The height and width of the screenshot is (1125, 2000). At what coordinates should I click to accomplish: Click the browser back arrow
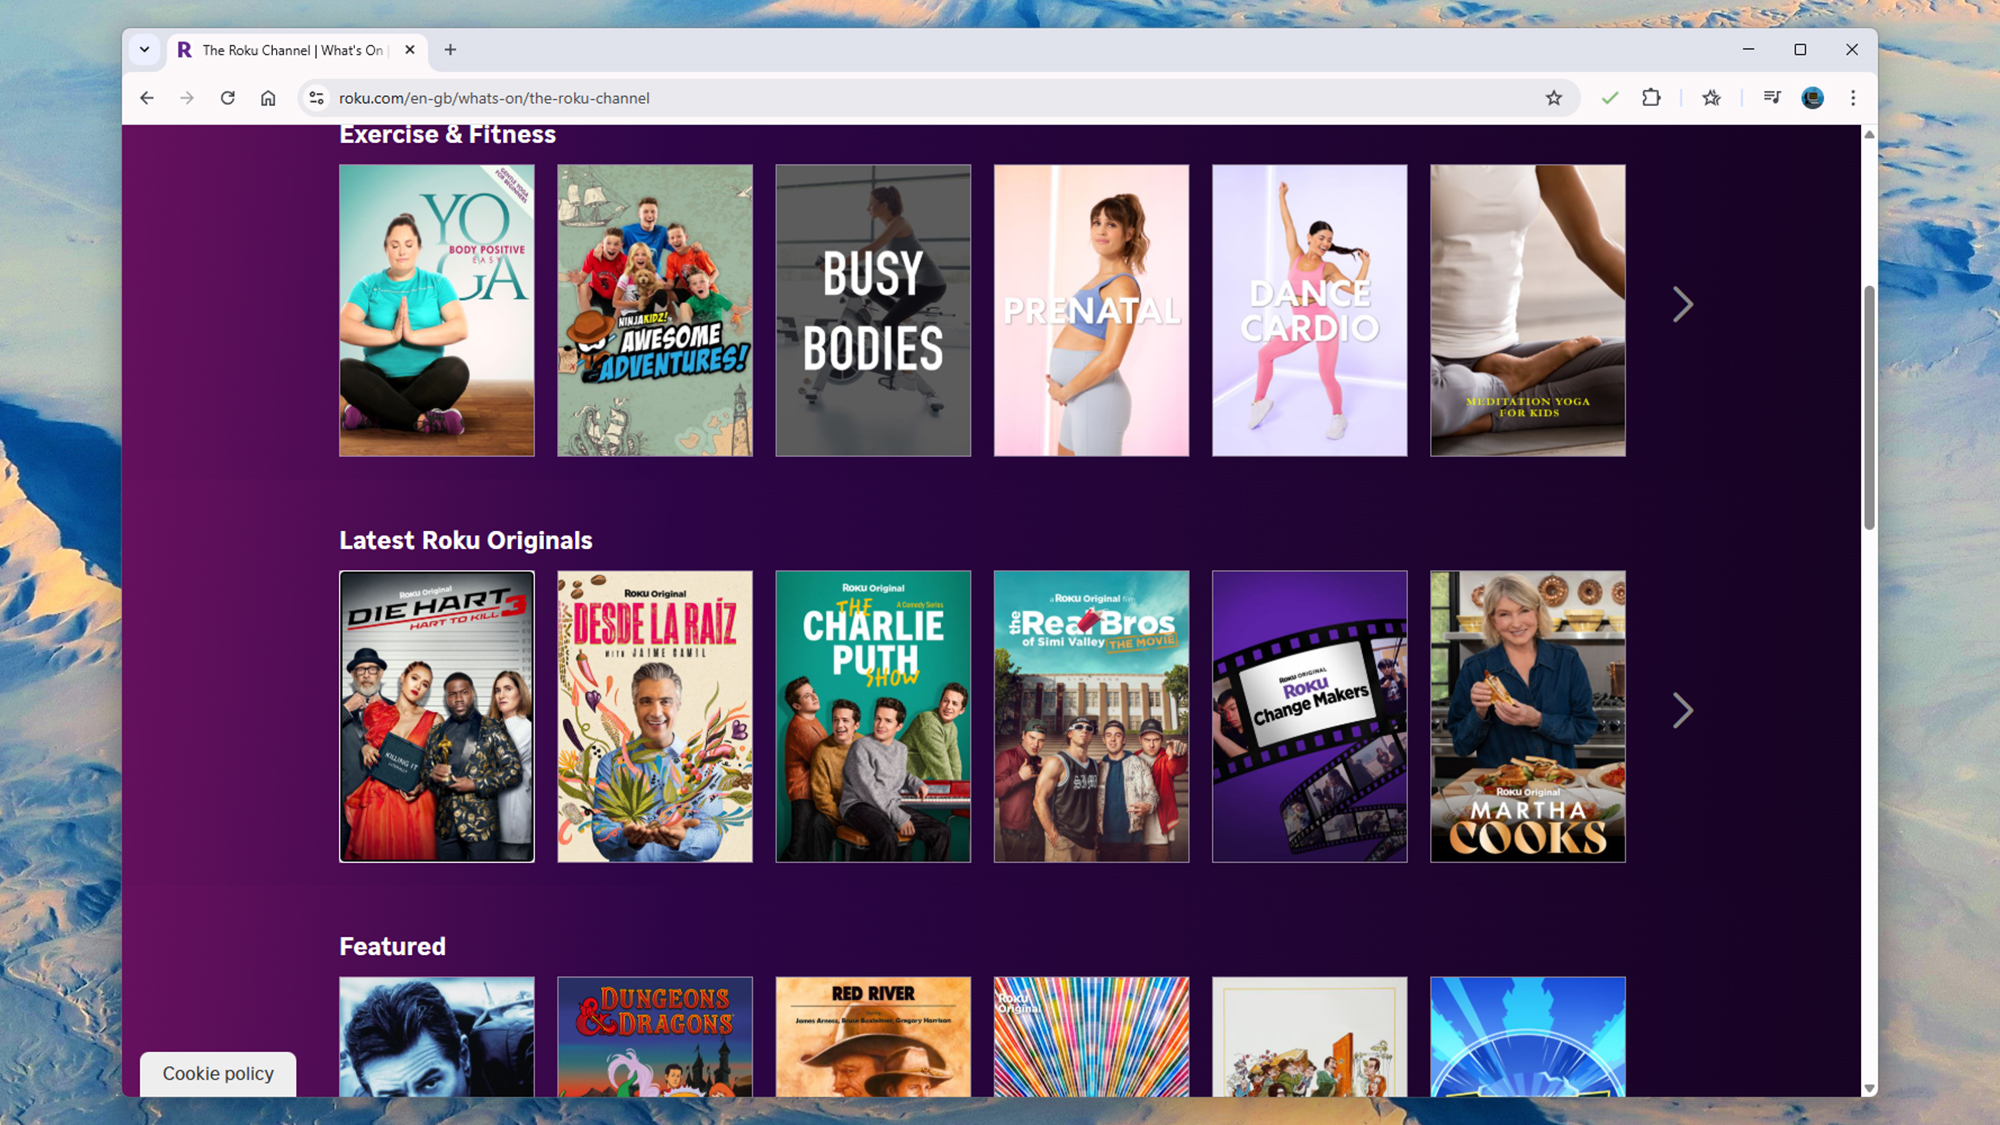pyautogui.click(x=147, y=98)
